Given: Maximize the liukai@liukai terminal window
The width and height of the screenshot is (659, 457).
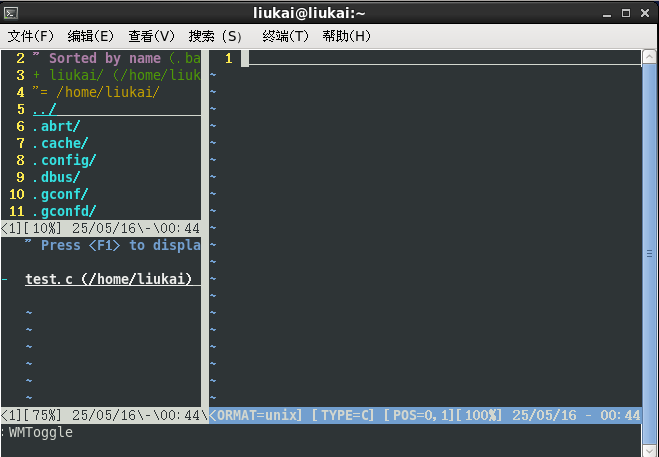Looking at the screenshot, I should pyautogui.click(x=626, y=13).
